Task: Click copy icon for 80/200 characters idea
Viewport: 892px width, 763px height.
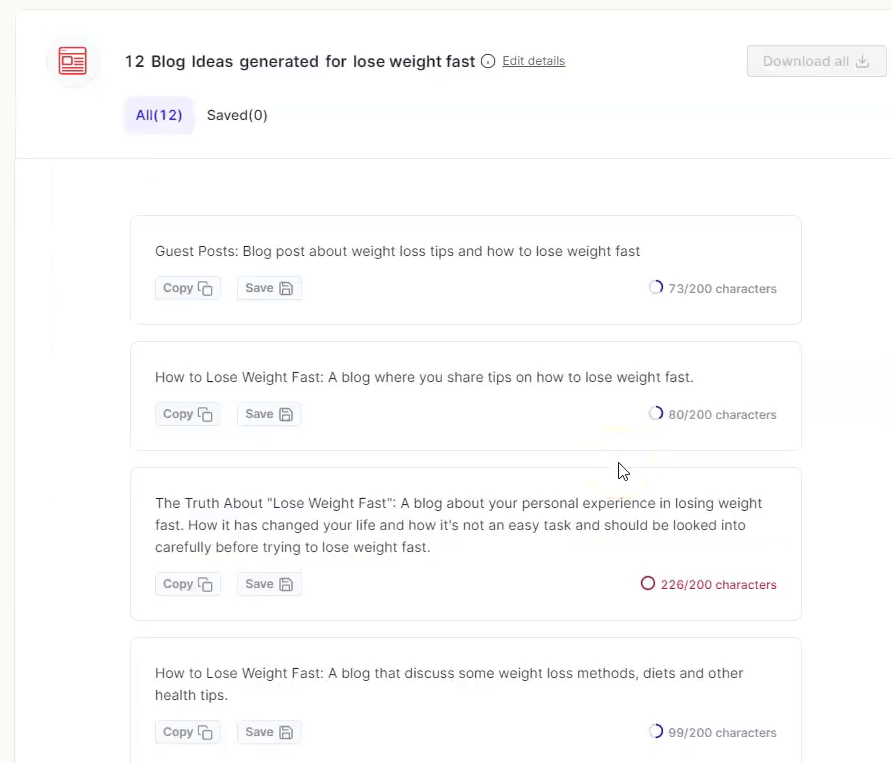Action: 205,414
